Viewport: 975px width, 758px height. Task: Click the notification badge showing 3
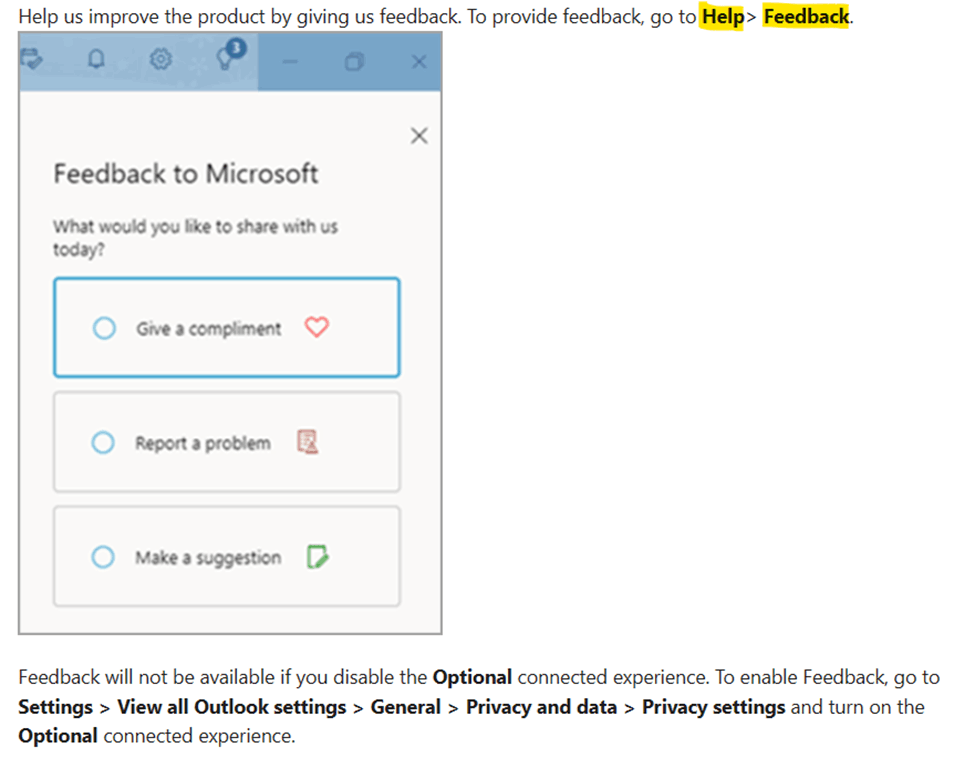[x=234, y=48]
